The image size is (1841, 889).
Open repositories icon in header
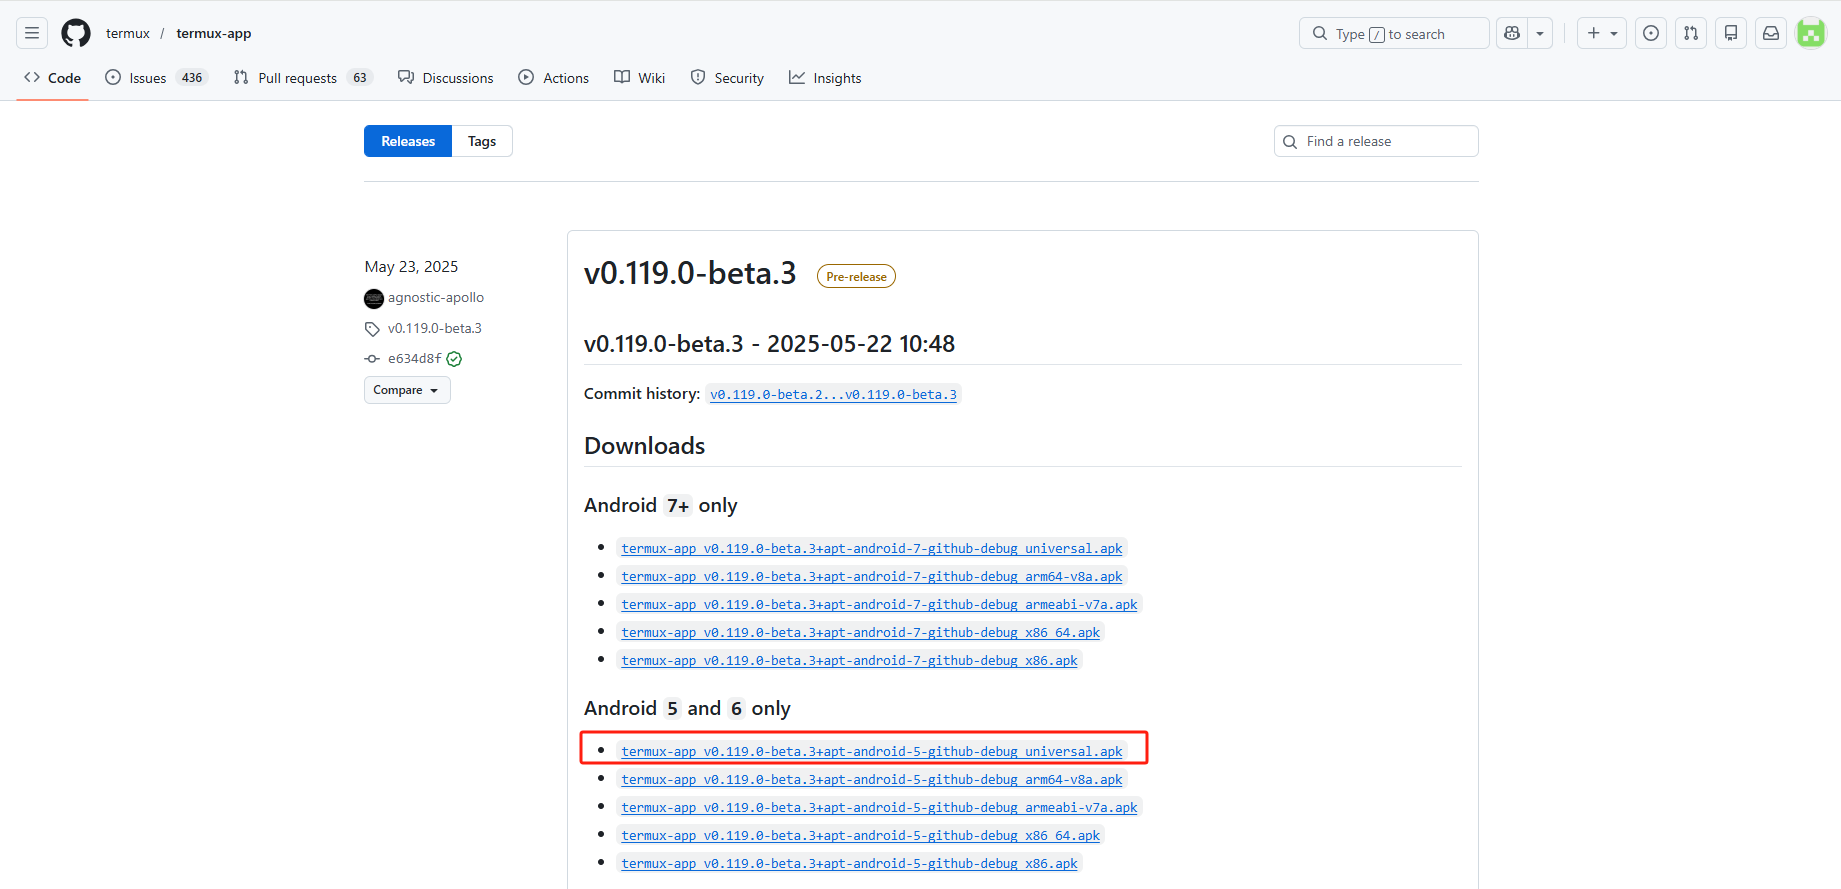(1731, 33)
